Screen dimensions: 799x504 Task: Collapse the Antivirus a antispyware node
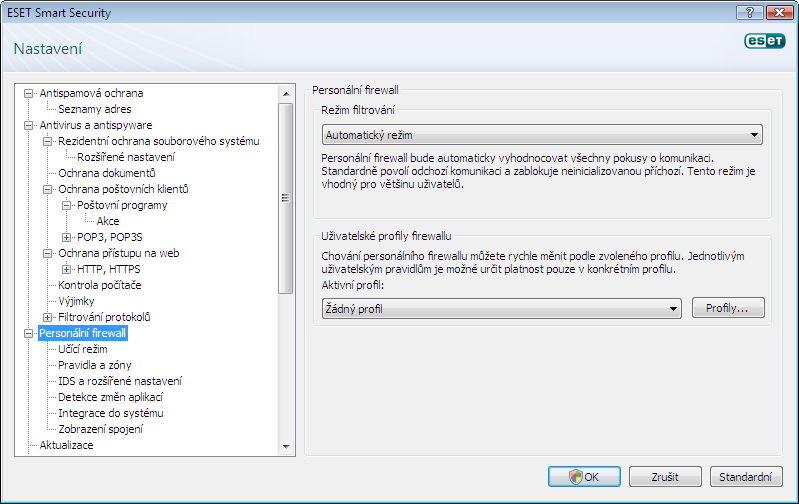coord(29,125)
